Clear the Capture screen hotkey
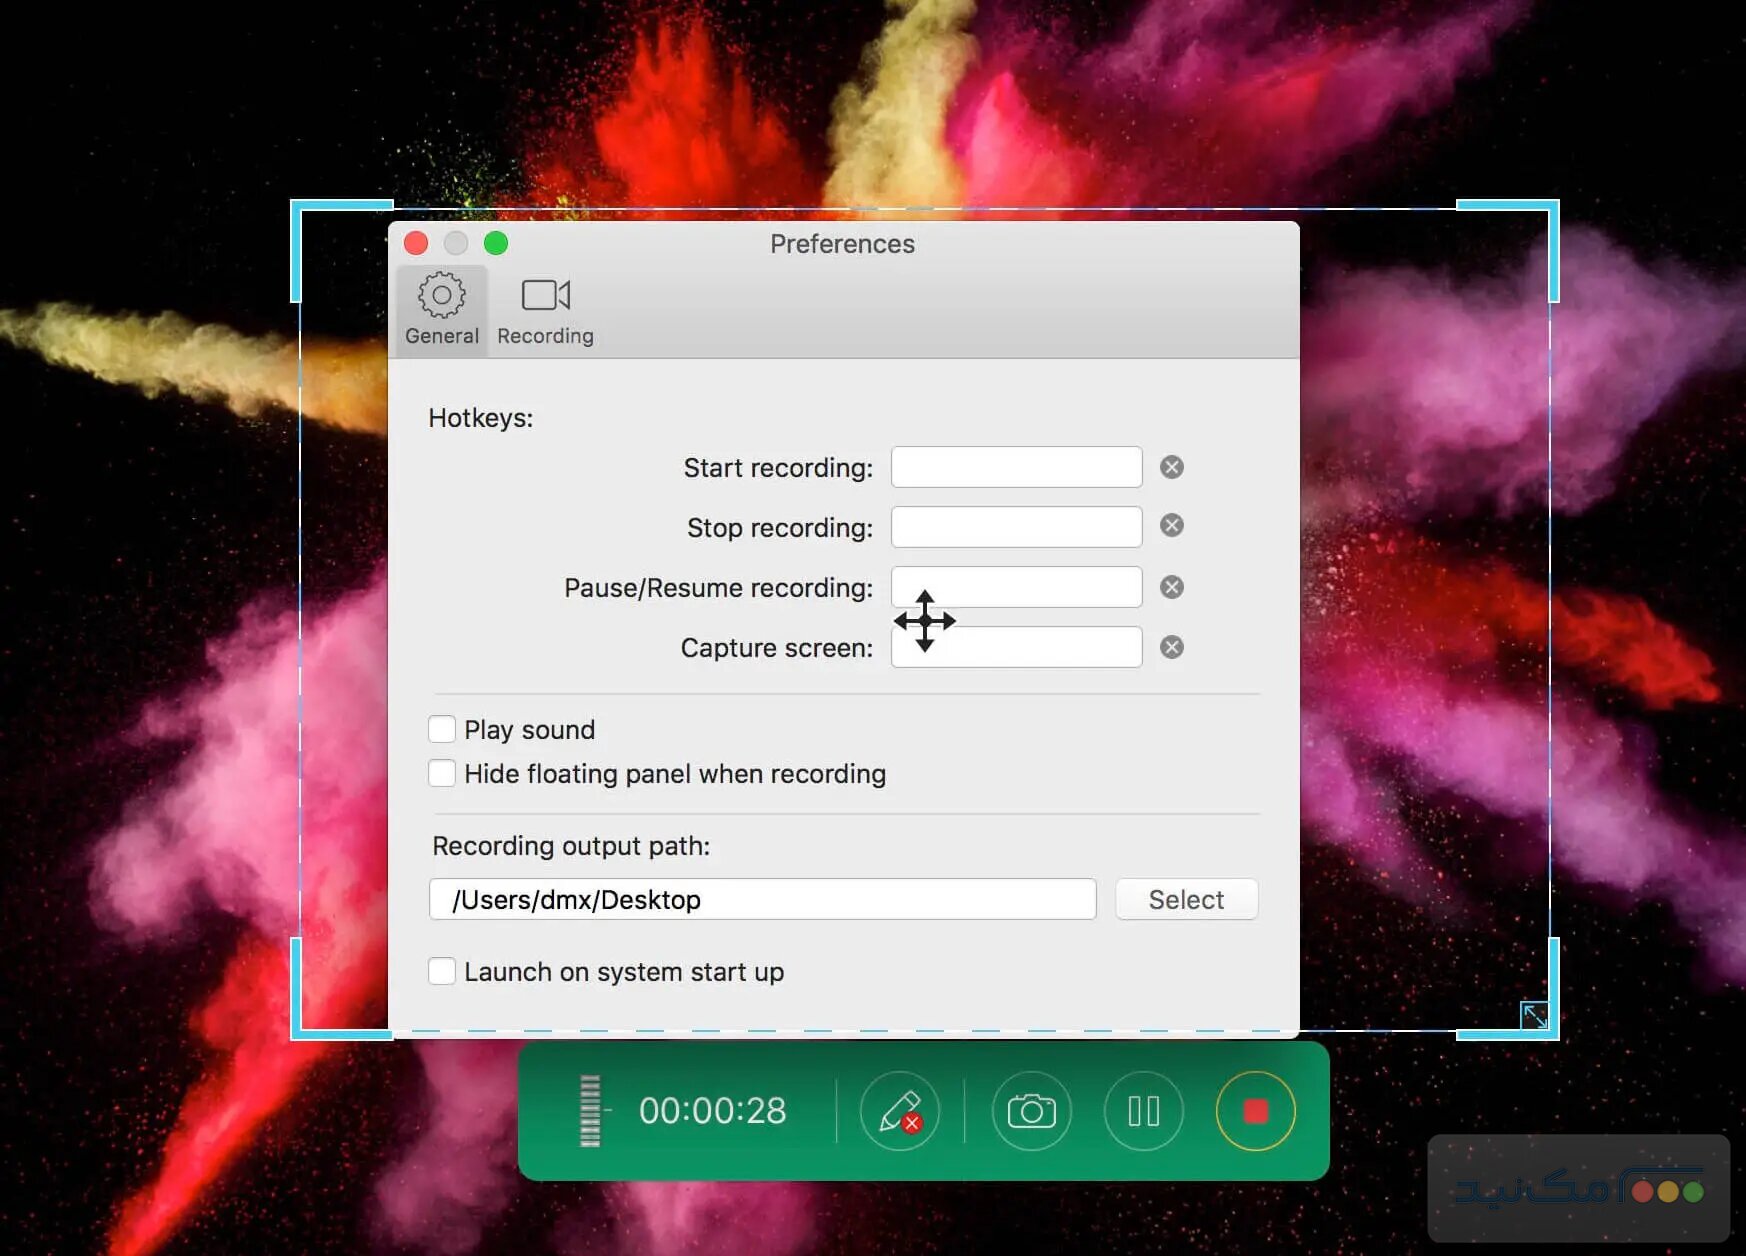1746x1256 pixels. [1170, 647]
